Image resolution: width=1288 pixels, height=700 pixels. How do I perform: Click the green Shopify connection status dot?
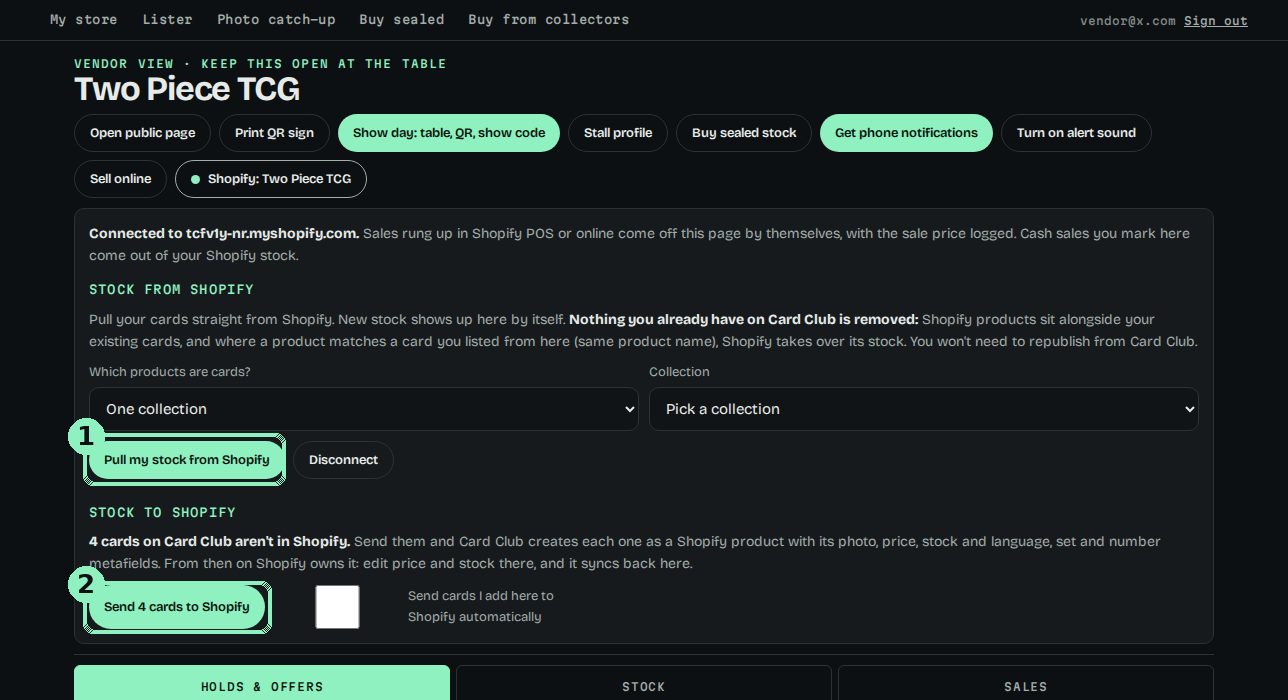pyautogui.click(x=195, y=180)
